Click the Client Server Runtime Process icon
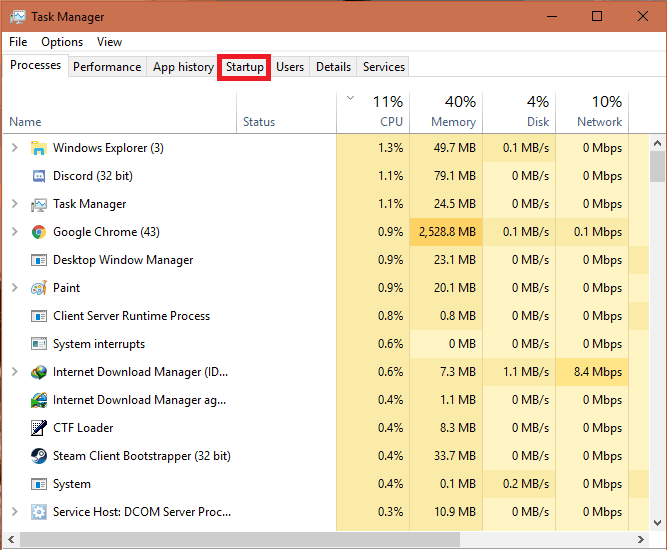The image size is (667, 550). 39,316
